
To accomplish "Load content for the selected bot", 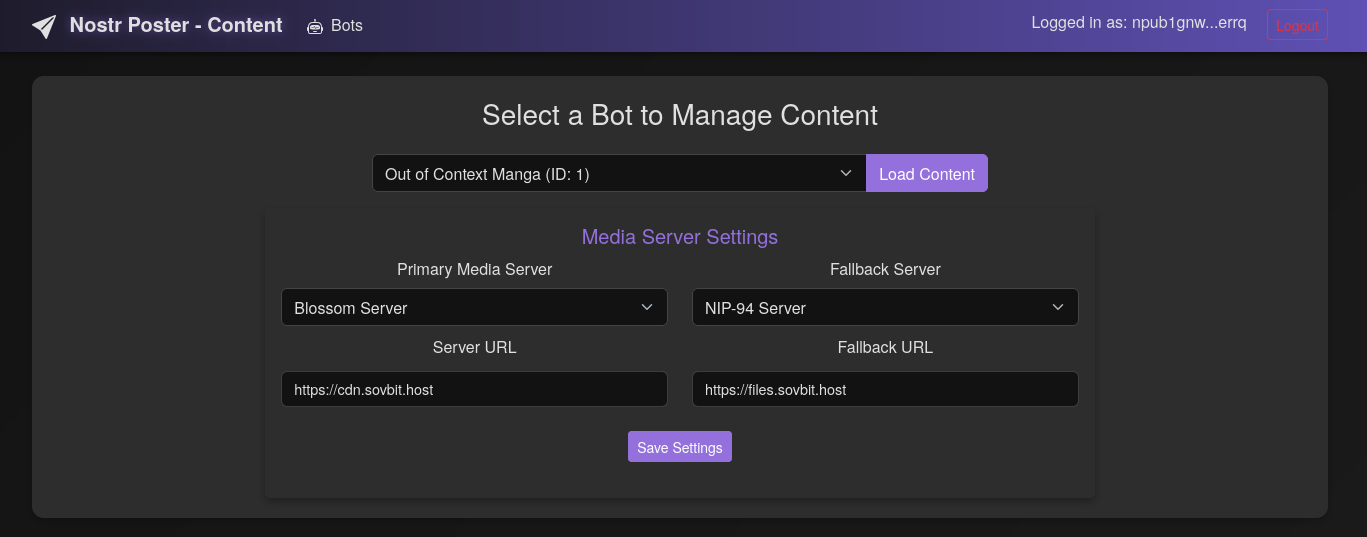I will (x=927, y=173).
